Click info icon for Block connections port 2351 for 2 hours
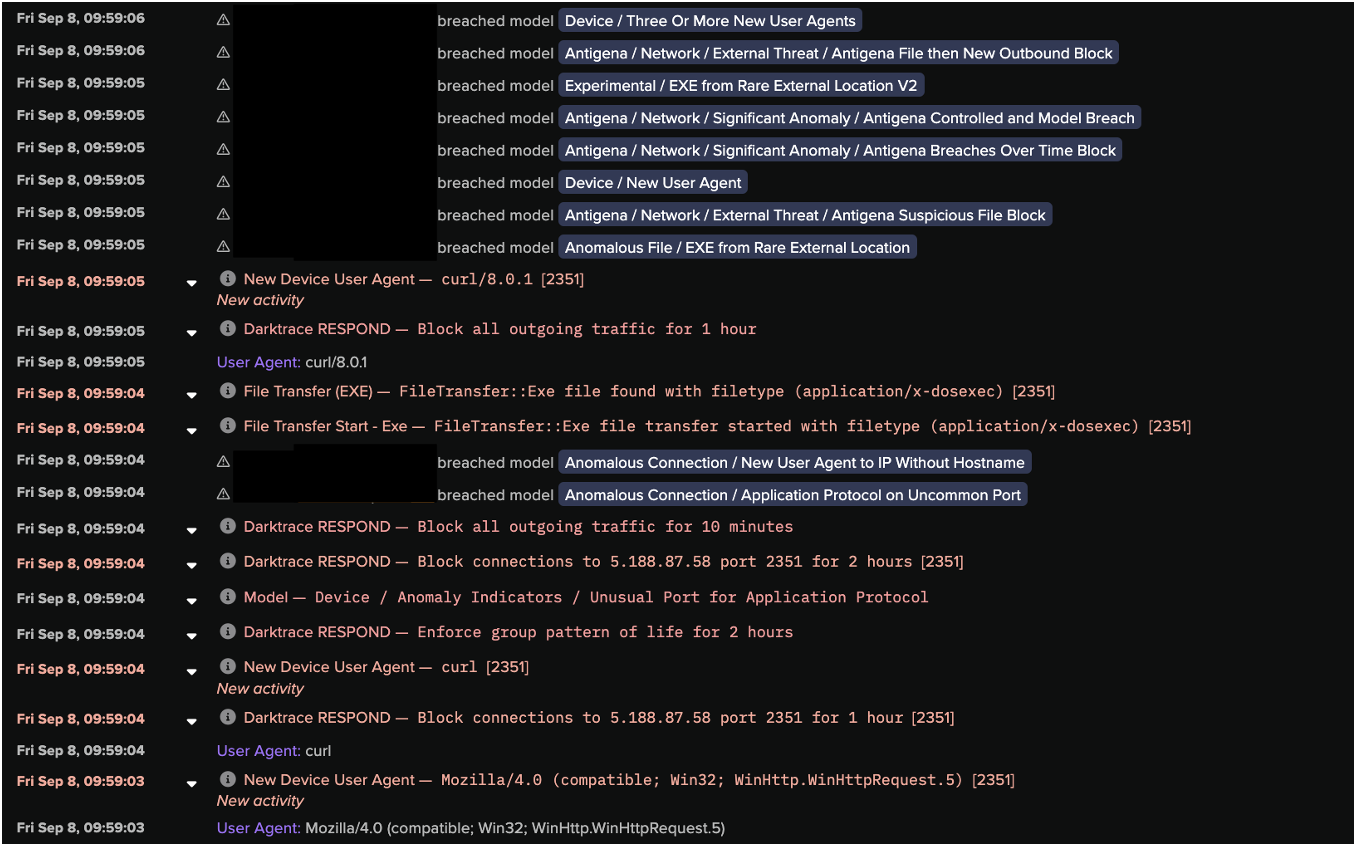Image resolution: width=1360 pixels, height=844 pixels. click(x=227, y=561)
